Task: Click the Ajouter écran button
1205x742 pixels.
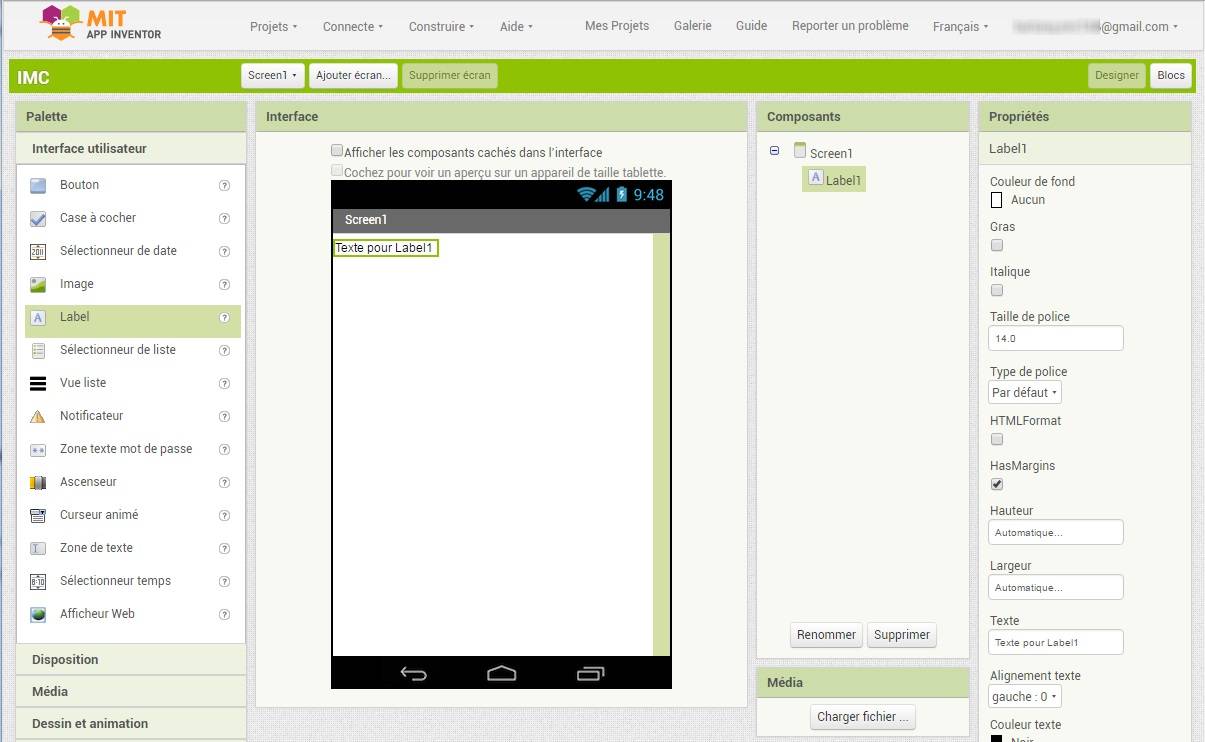Action: tap(354, 75)
